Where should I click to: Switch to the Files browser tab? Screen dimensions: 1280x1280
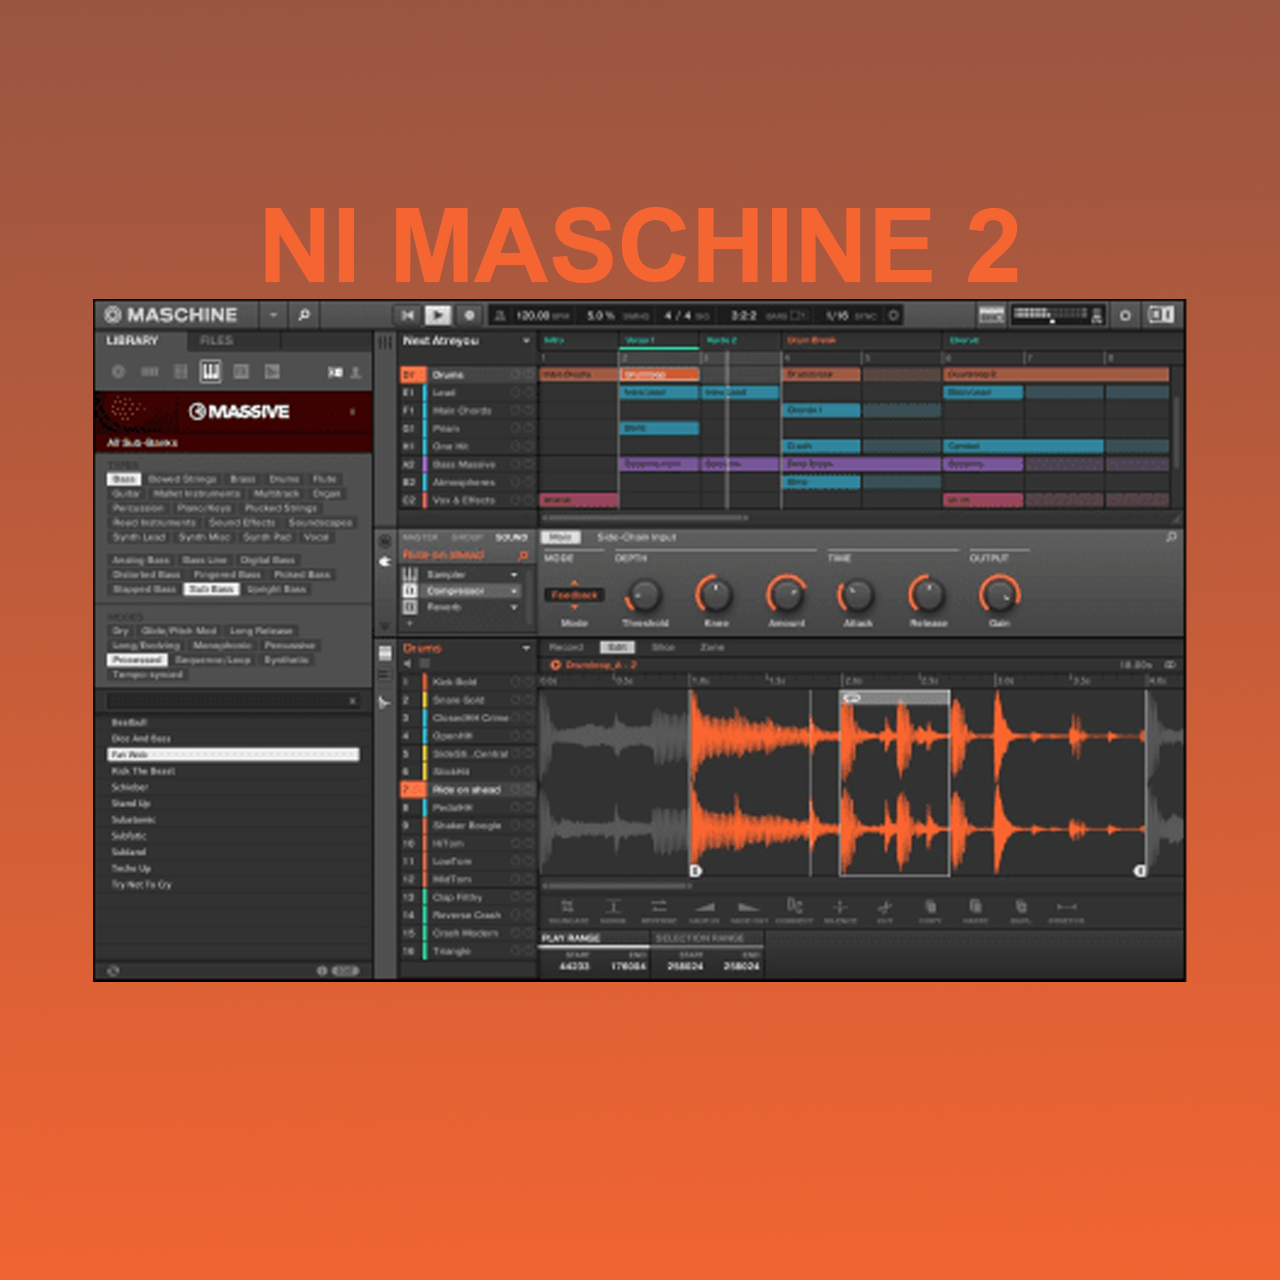coord(216,341)
